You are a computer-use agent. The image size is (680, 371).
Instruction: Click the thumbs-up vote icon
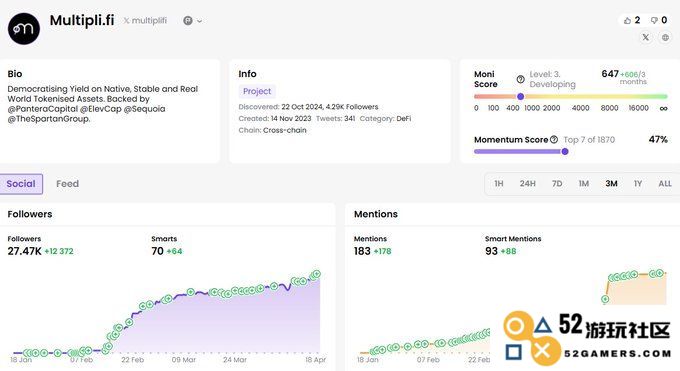tap(627, 20)
